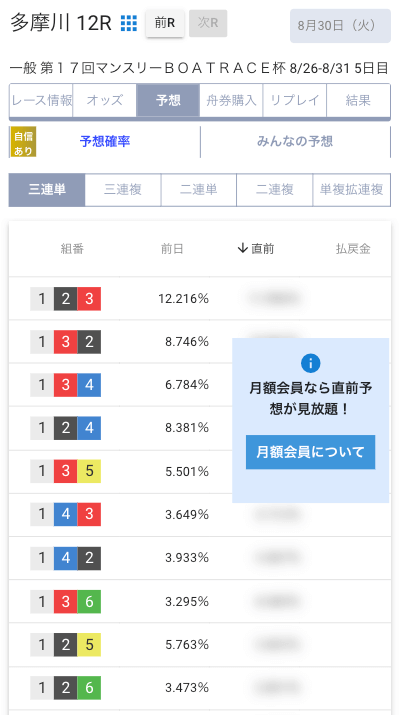Click the 月額会員について button
402x715 pixels.
point(310,452)
